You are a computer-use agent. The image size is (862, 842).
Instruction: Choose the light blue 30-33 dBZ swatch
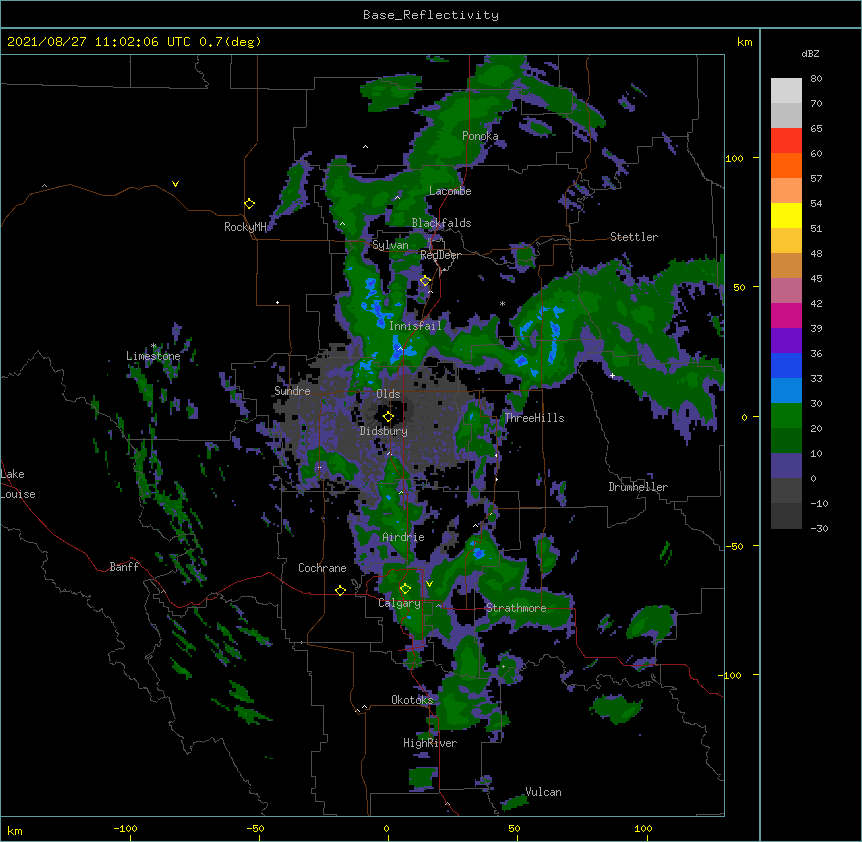point(786,390)
